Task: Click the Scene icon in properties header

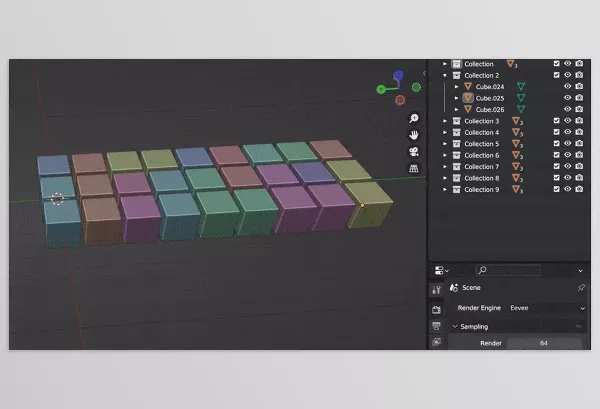Action: point(454,288)
